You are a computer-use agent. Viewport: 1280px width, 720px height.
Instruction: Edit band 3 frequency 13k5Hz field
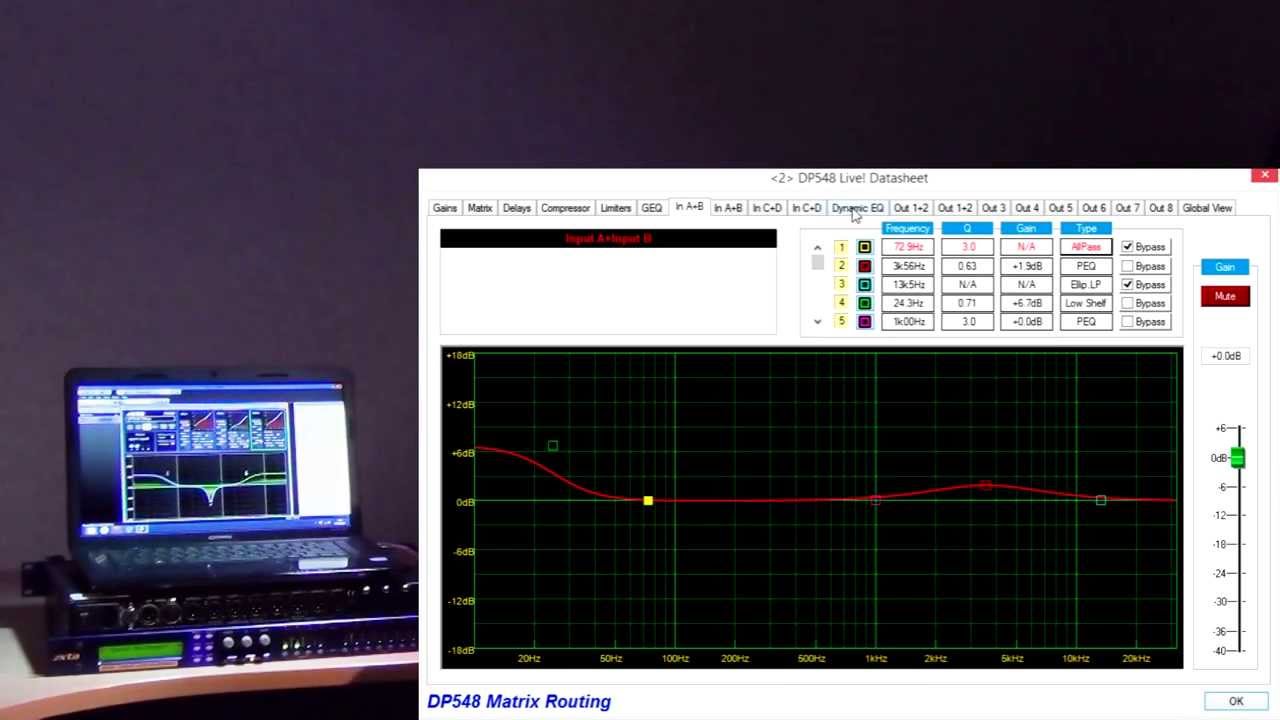pyautogui.click(x=907, y=285)
